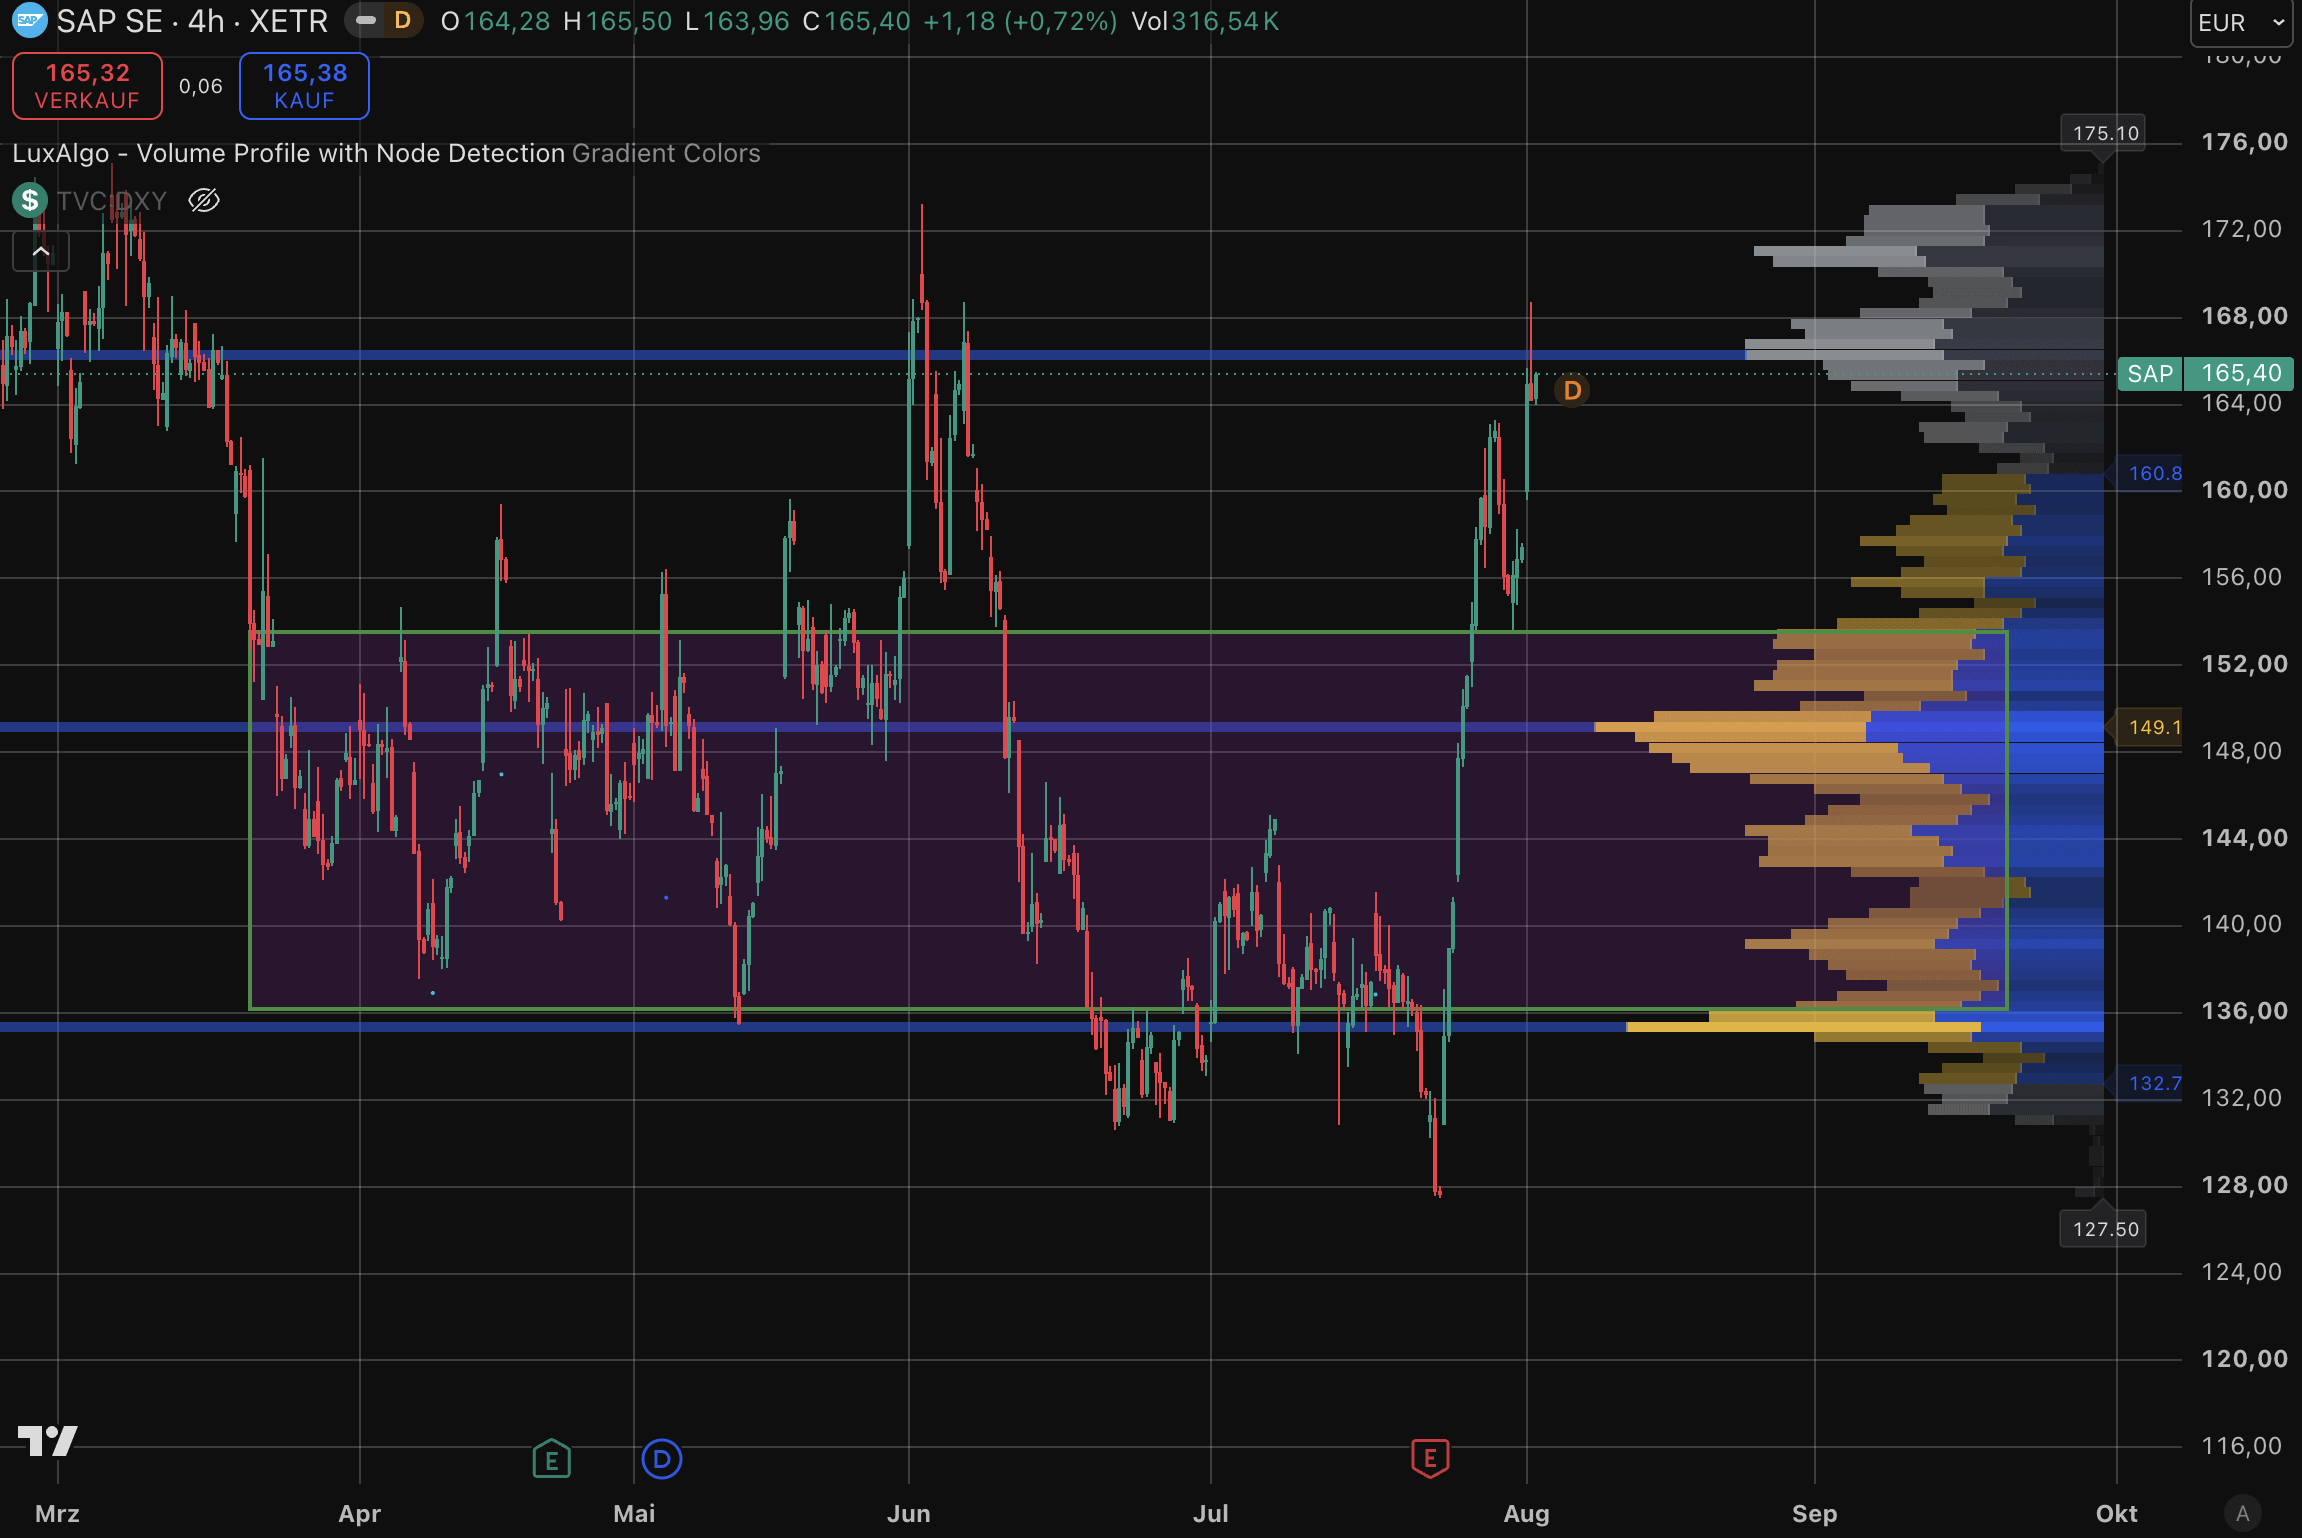Click the Open value 164,28 in the header
The height and width of the screenshot is (1538, 2302).
506,21
